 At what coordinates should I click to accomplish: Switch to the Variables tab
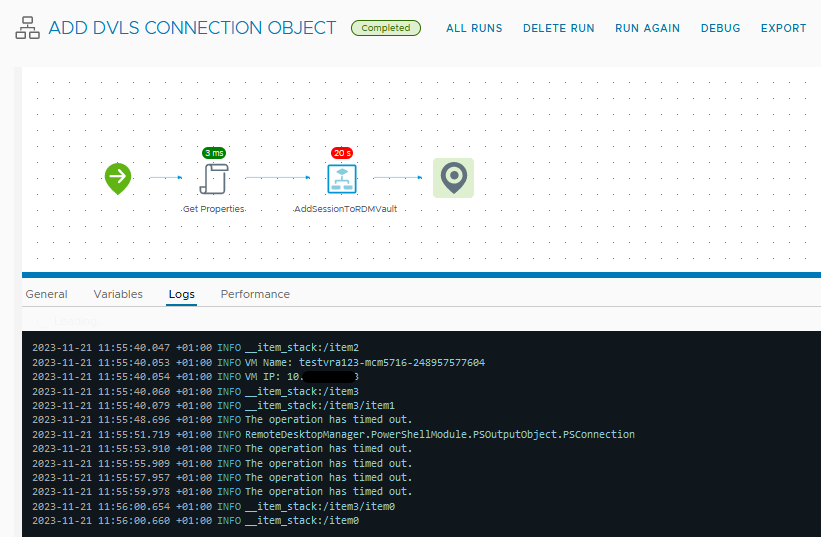coord(118,294)
